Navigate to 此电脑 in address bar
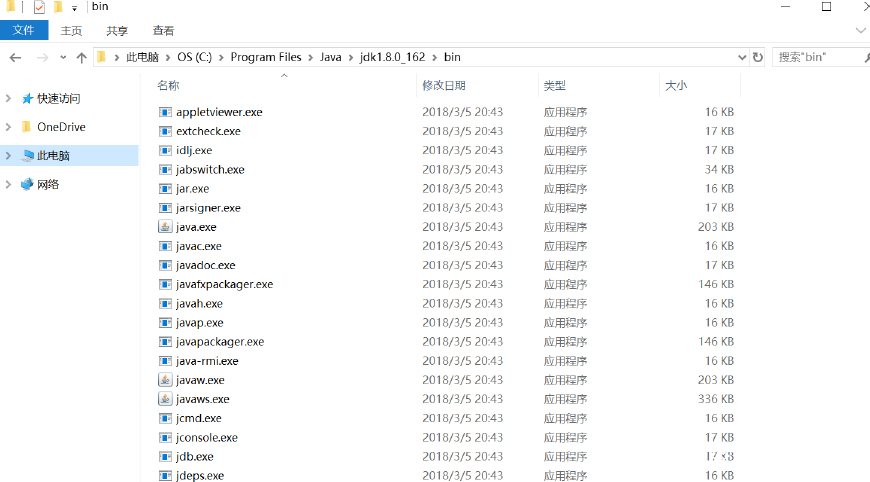 click(x=143, y=57)
